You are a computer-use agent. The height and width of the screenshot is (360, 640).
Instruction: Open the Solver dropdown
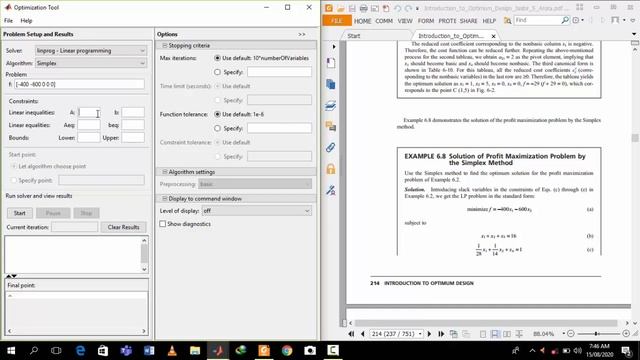91,51
